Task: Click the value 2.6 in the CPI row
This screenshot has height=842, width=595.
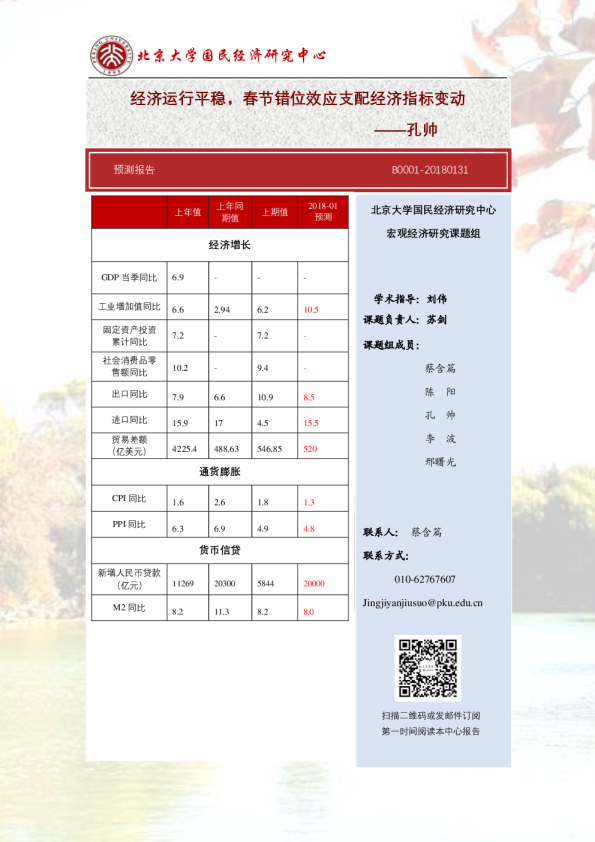Action: (x=220, y=503)
